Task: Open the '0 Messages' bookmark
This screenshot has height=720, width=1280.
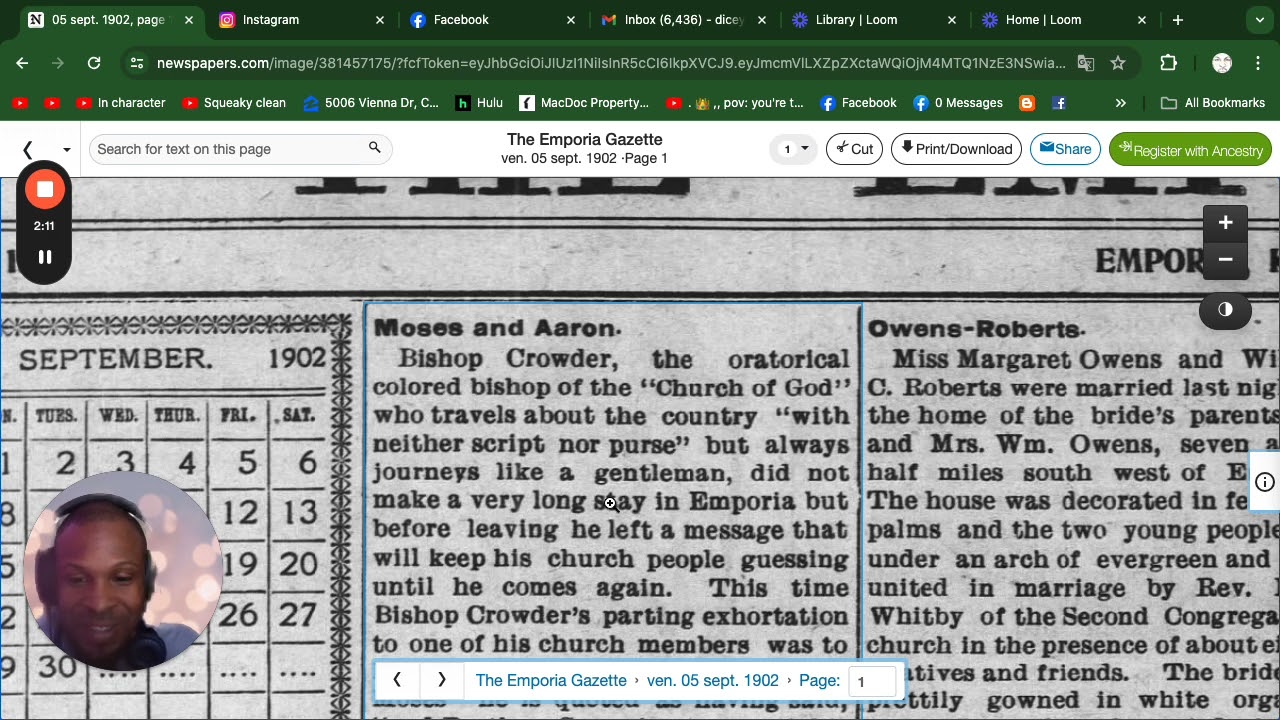Action: (x=958, y=103)
